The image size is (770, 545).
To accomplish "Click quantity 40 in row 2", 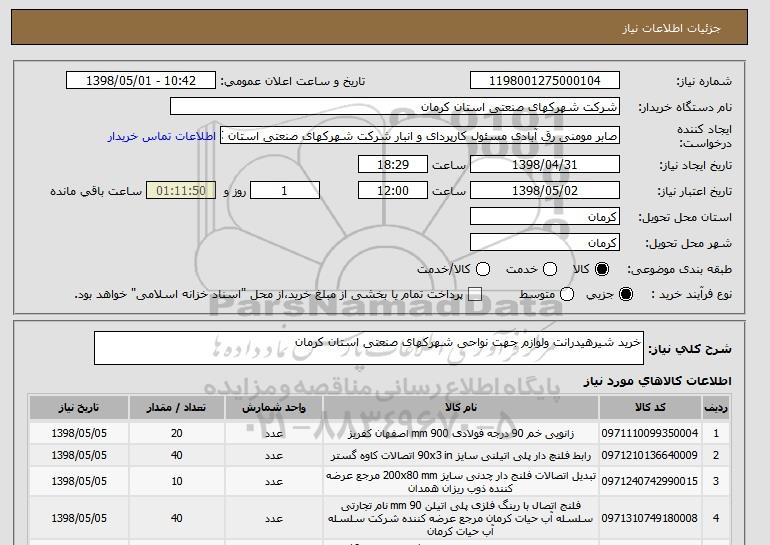I will click(177, 455).
